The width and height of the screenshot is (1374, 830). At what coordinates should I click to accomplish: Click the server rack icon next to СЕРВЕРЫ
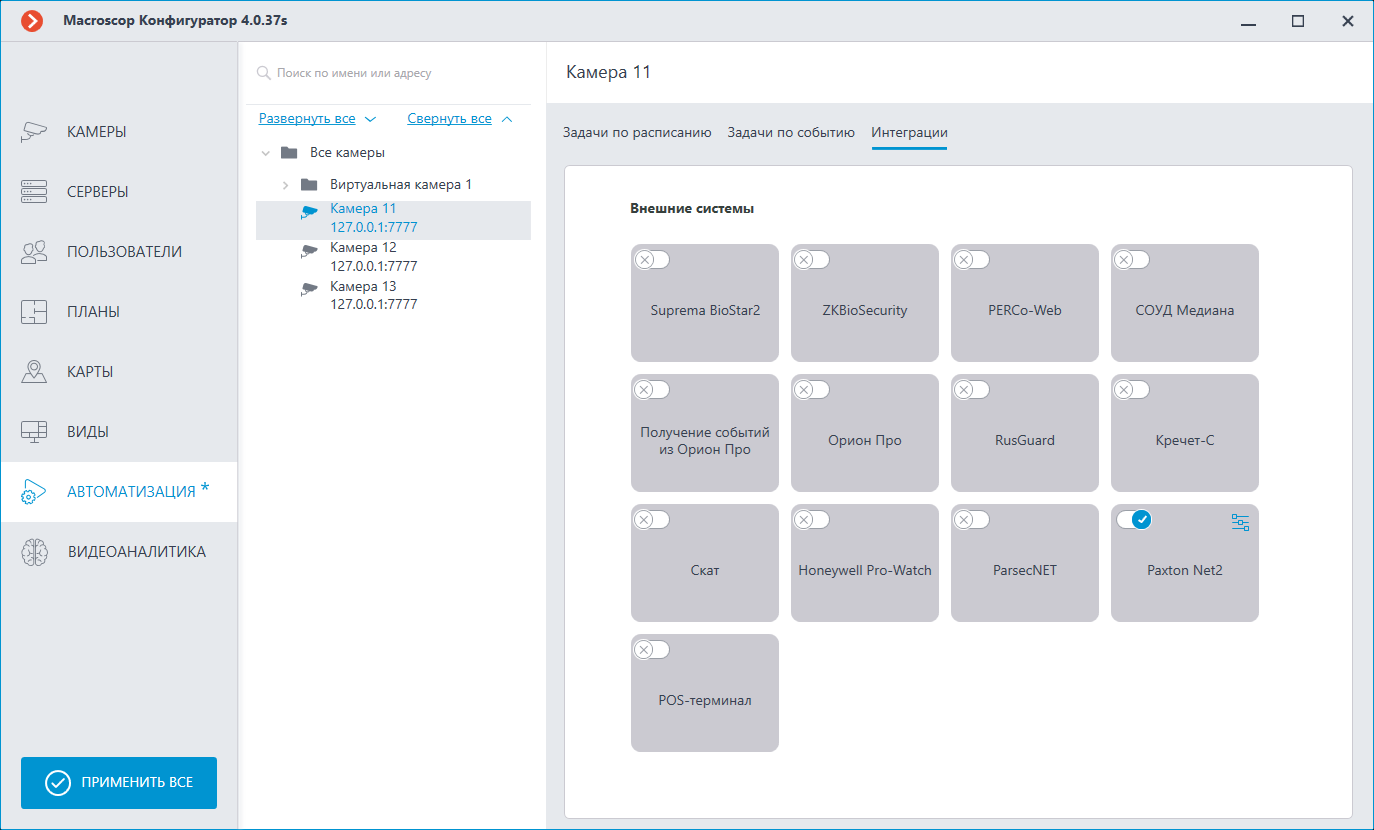(34, 192)
